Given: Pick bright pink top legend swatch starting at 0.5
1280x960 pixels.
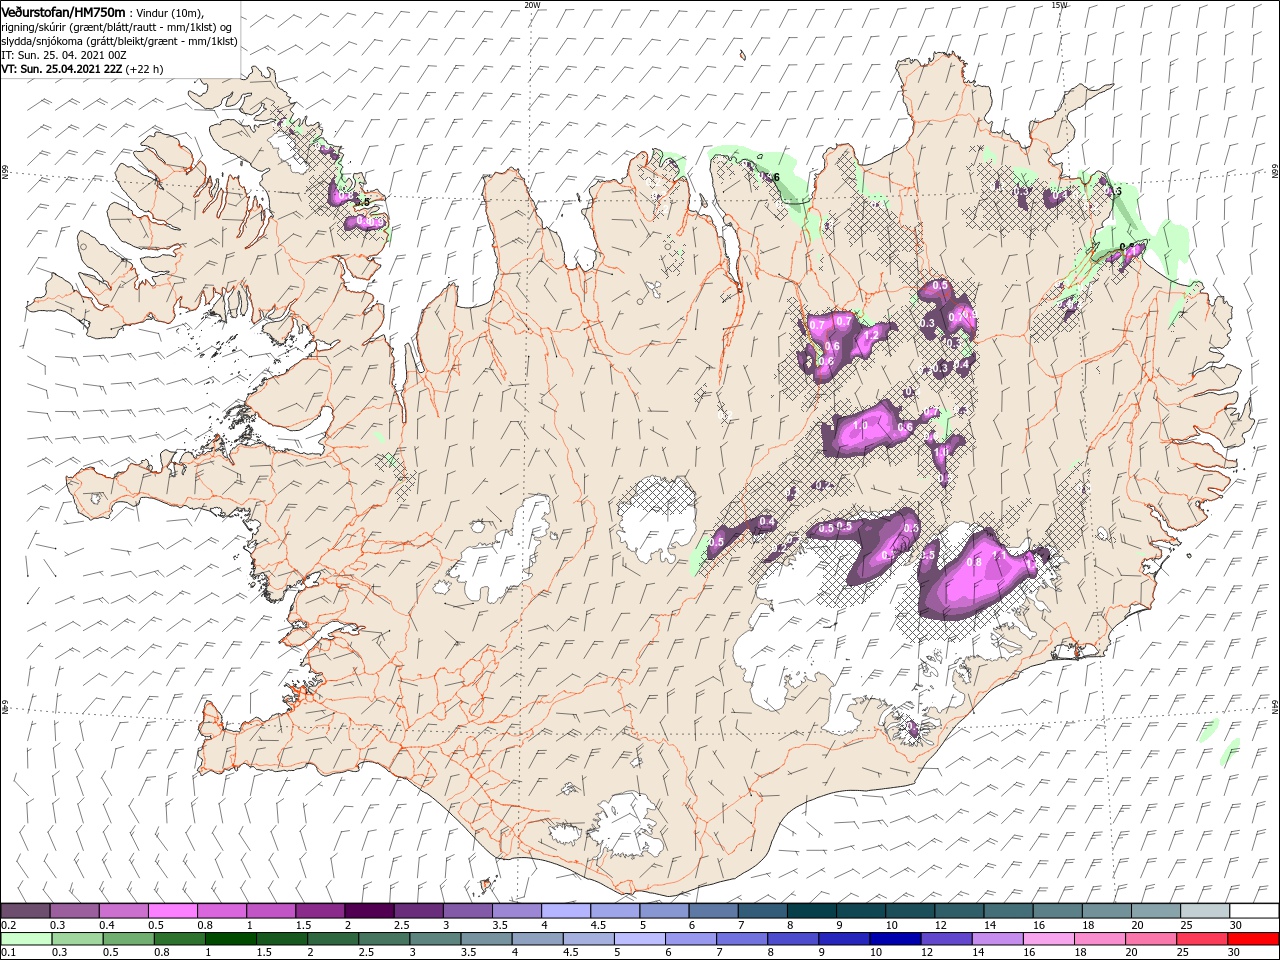Looking at the screenshot, I should click(x=172, y=910).
